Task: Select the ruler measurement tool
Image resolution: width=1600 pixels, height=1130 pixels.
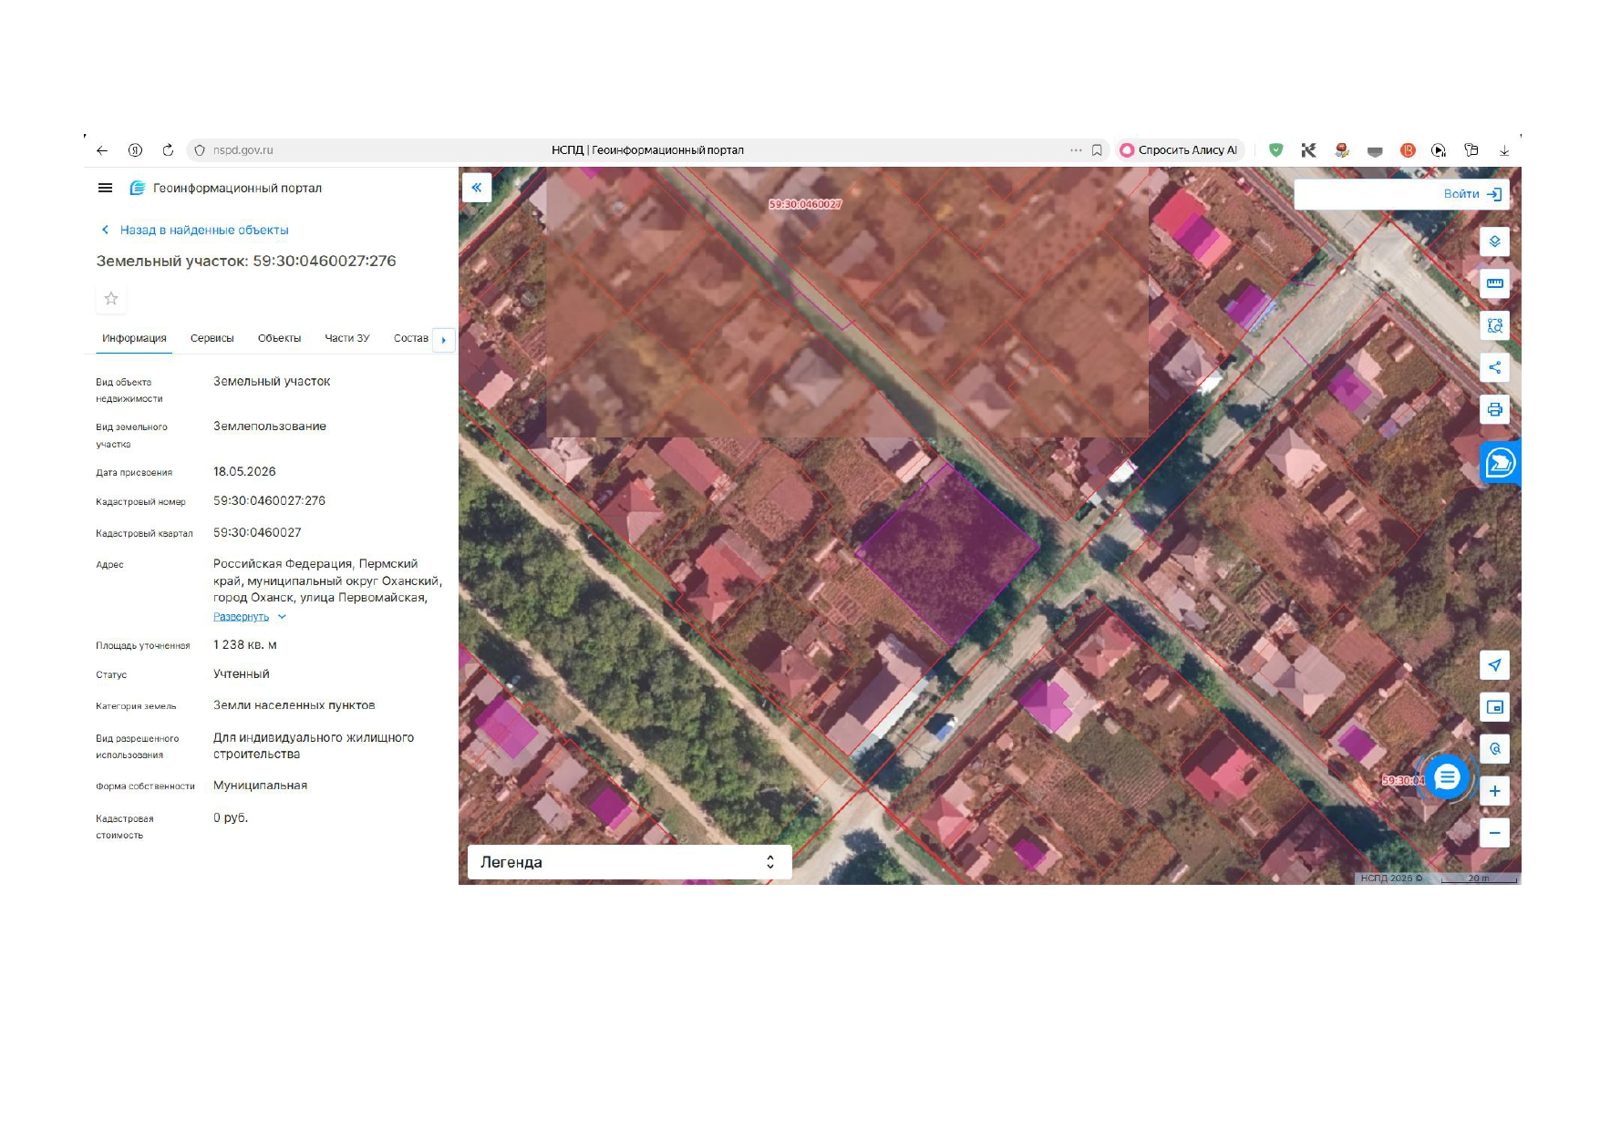Action: tap(1494, 283)
